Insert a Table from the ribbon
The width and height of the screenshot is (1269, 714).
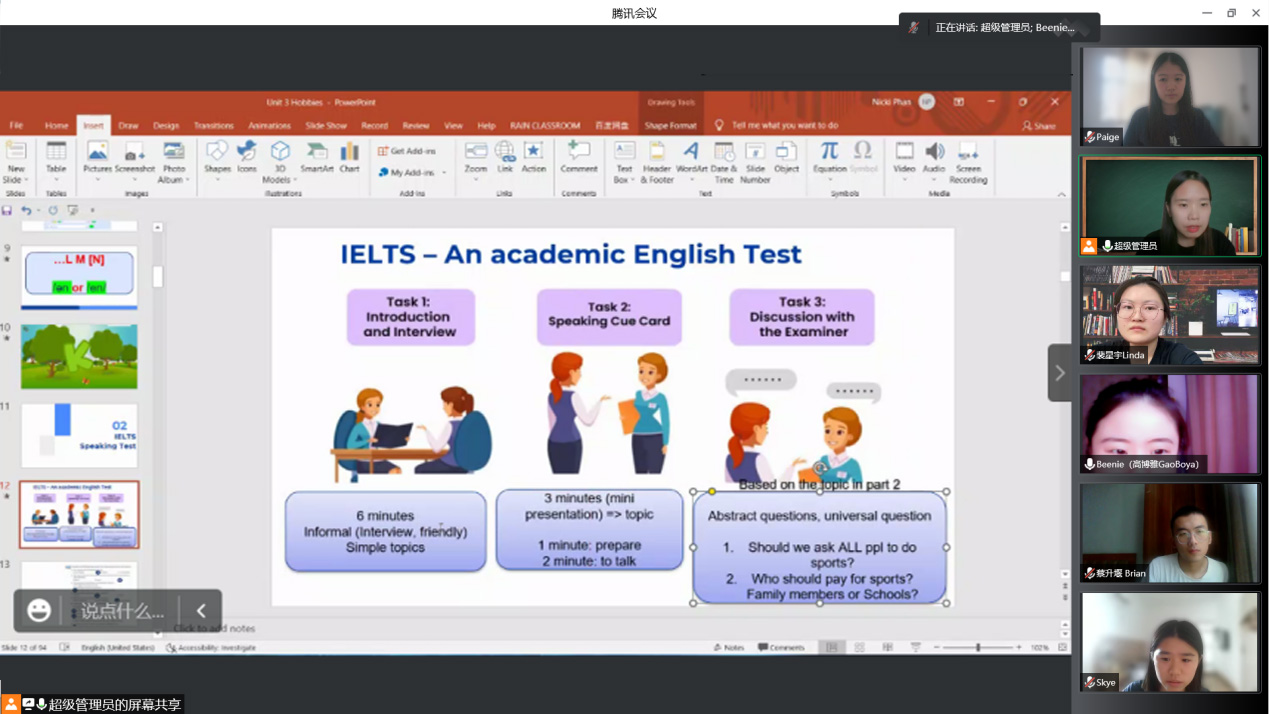coord(56,160)
